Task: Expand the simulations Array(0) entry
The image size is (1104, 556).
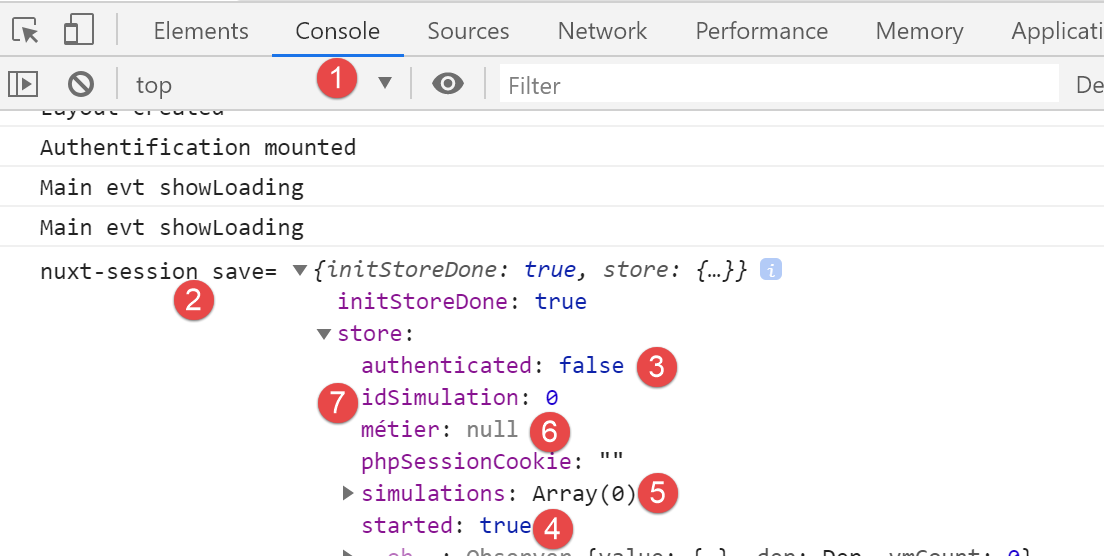Action: (x=348, y=493)
